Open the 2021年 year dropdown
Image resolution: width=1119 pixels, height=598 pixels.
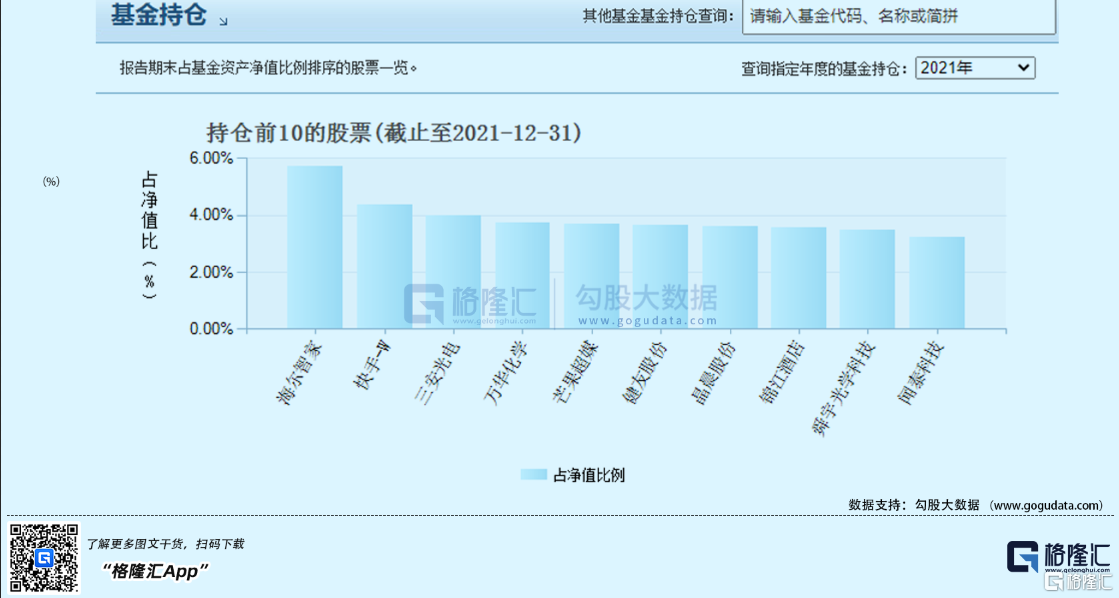coord(975,68)
